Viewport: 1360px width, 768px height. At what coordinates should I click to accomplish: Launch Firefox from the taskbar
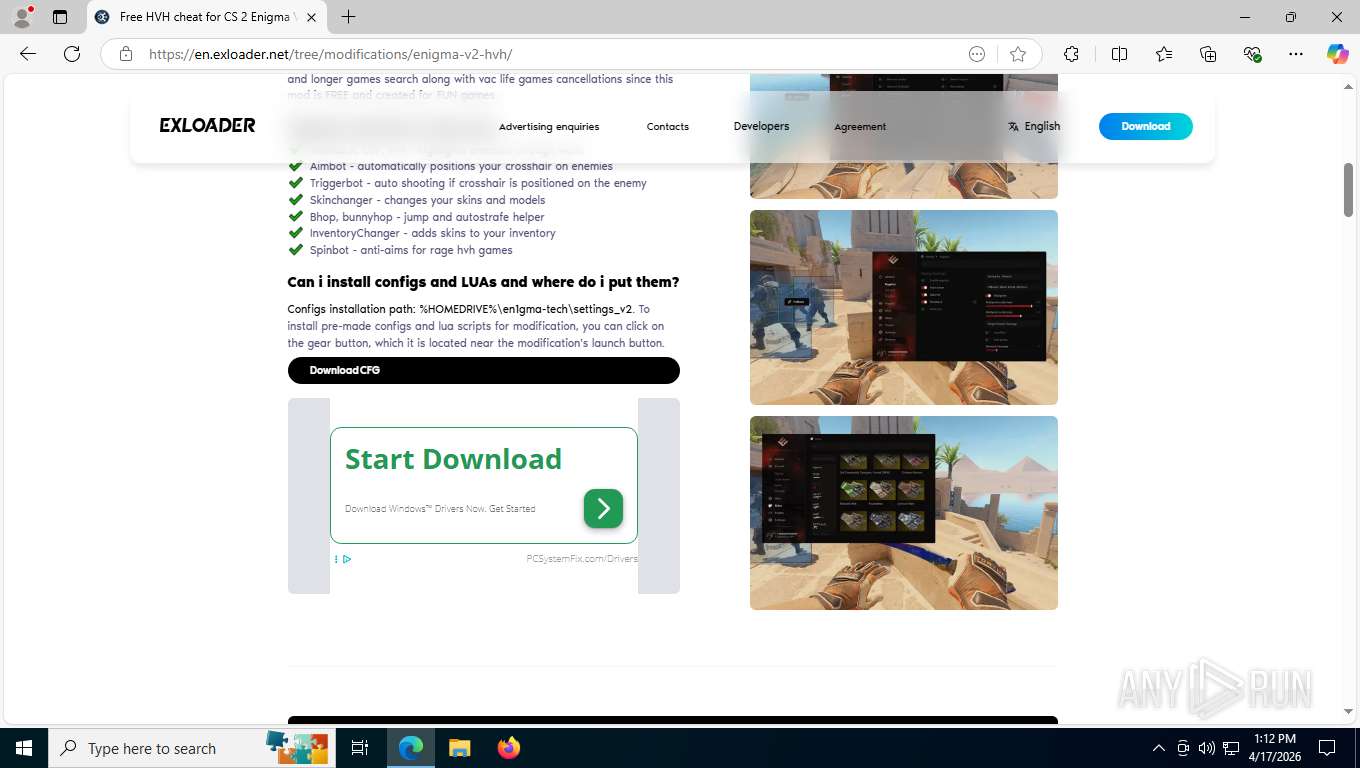coord(508,748)
